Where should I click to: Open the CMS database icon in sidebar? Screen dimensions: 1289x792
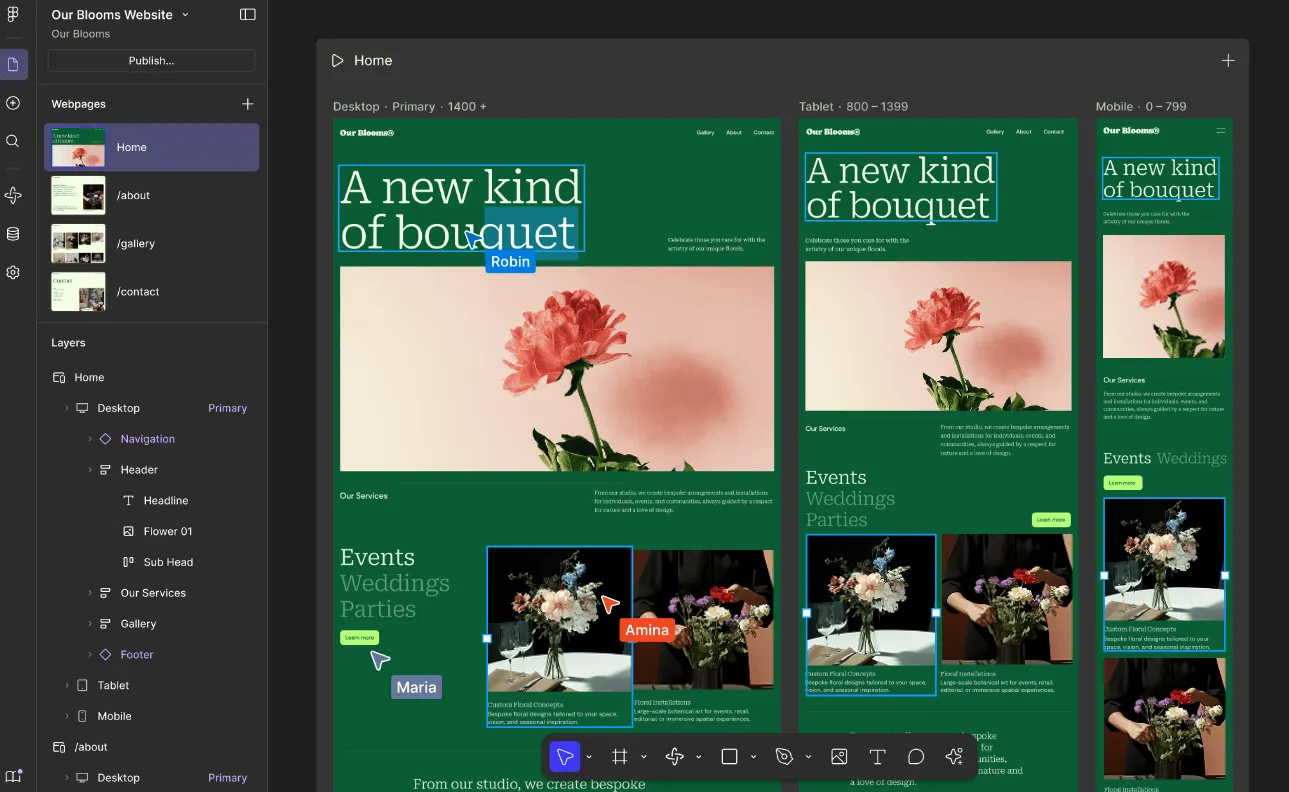pyautogui.click(x=13, y=234)
